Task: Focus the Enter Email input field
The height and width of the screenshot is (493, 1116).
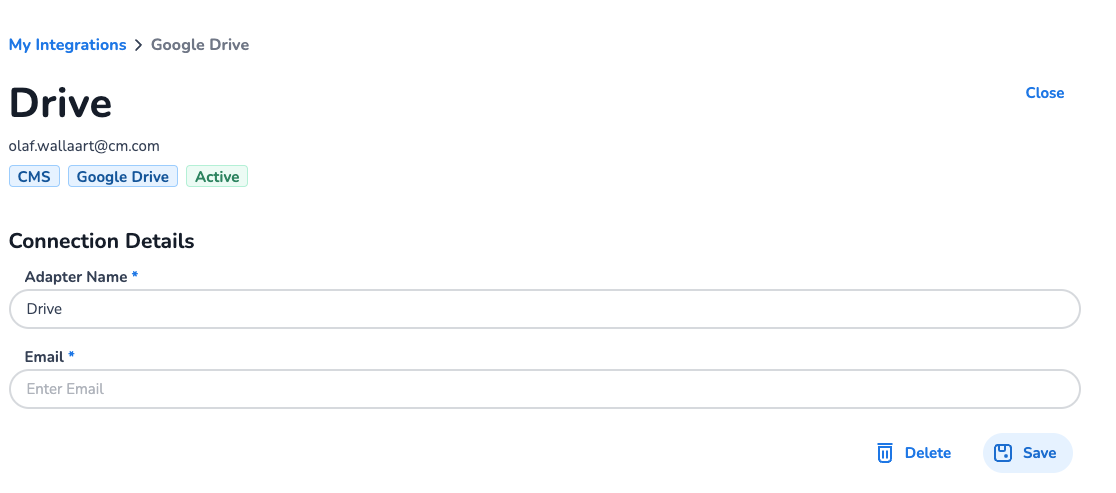Action: click(x=544, y=388)
